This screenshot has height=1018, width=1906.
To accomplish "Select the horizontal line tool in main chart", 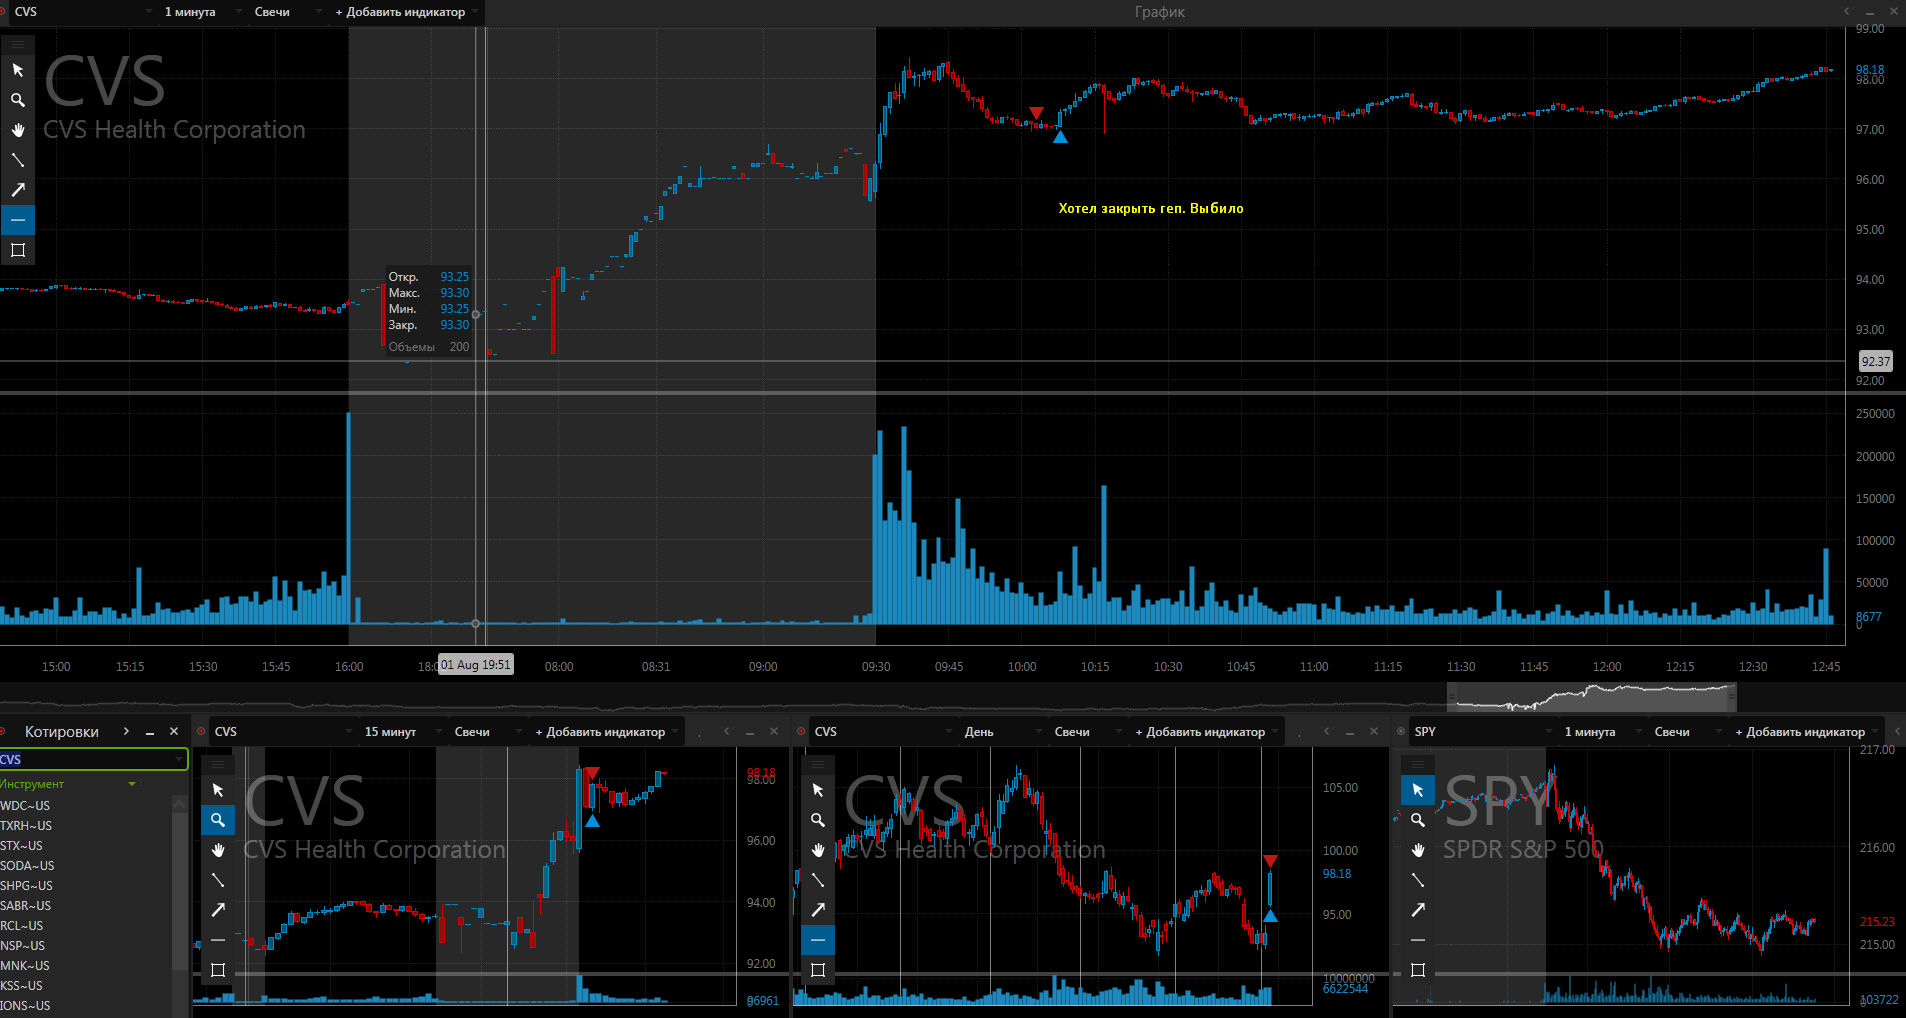I will click(18, 220).
